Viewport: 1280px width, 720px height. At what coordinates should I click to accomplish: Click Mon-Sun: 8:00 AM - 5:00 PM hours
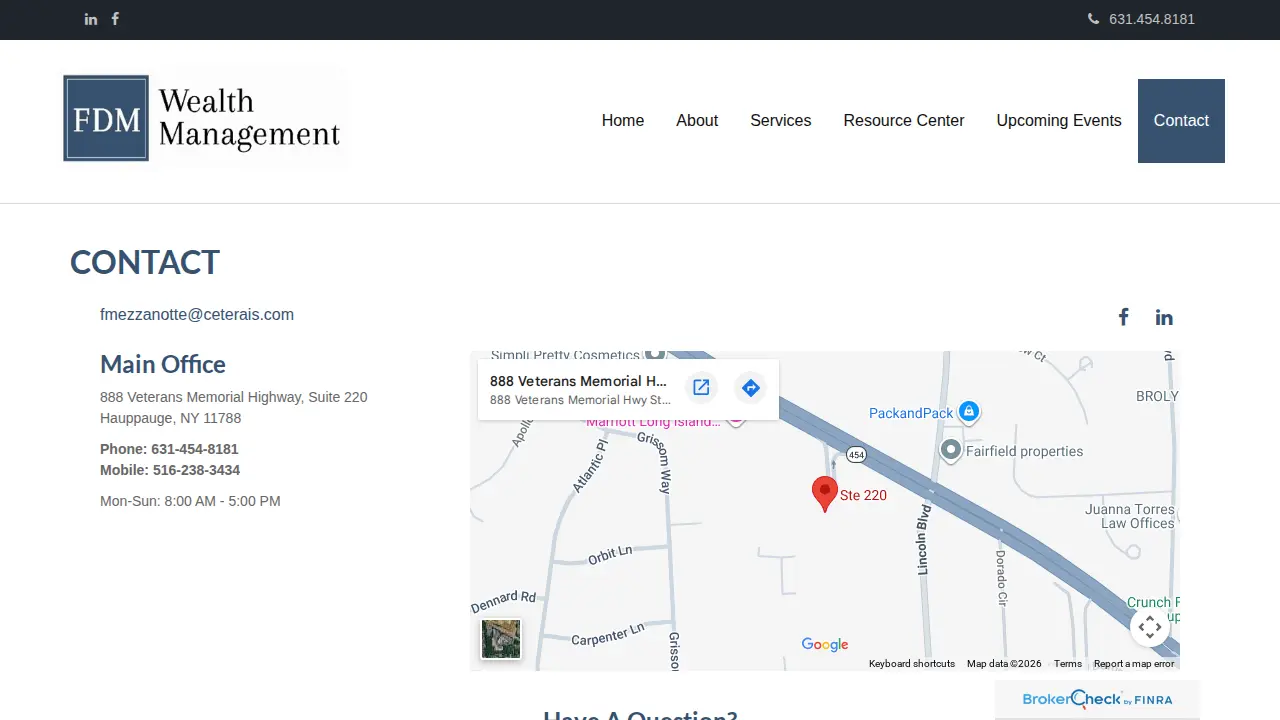(190, 501)
